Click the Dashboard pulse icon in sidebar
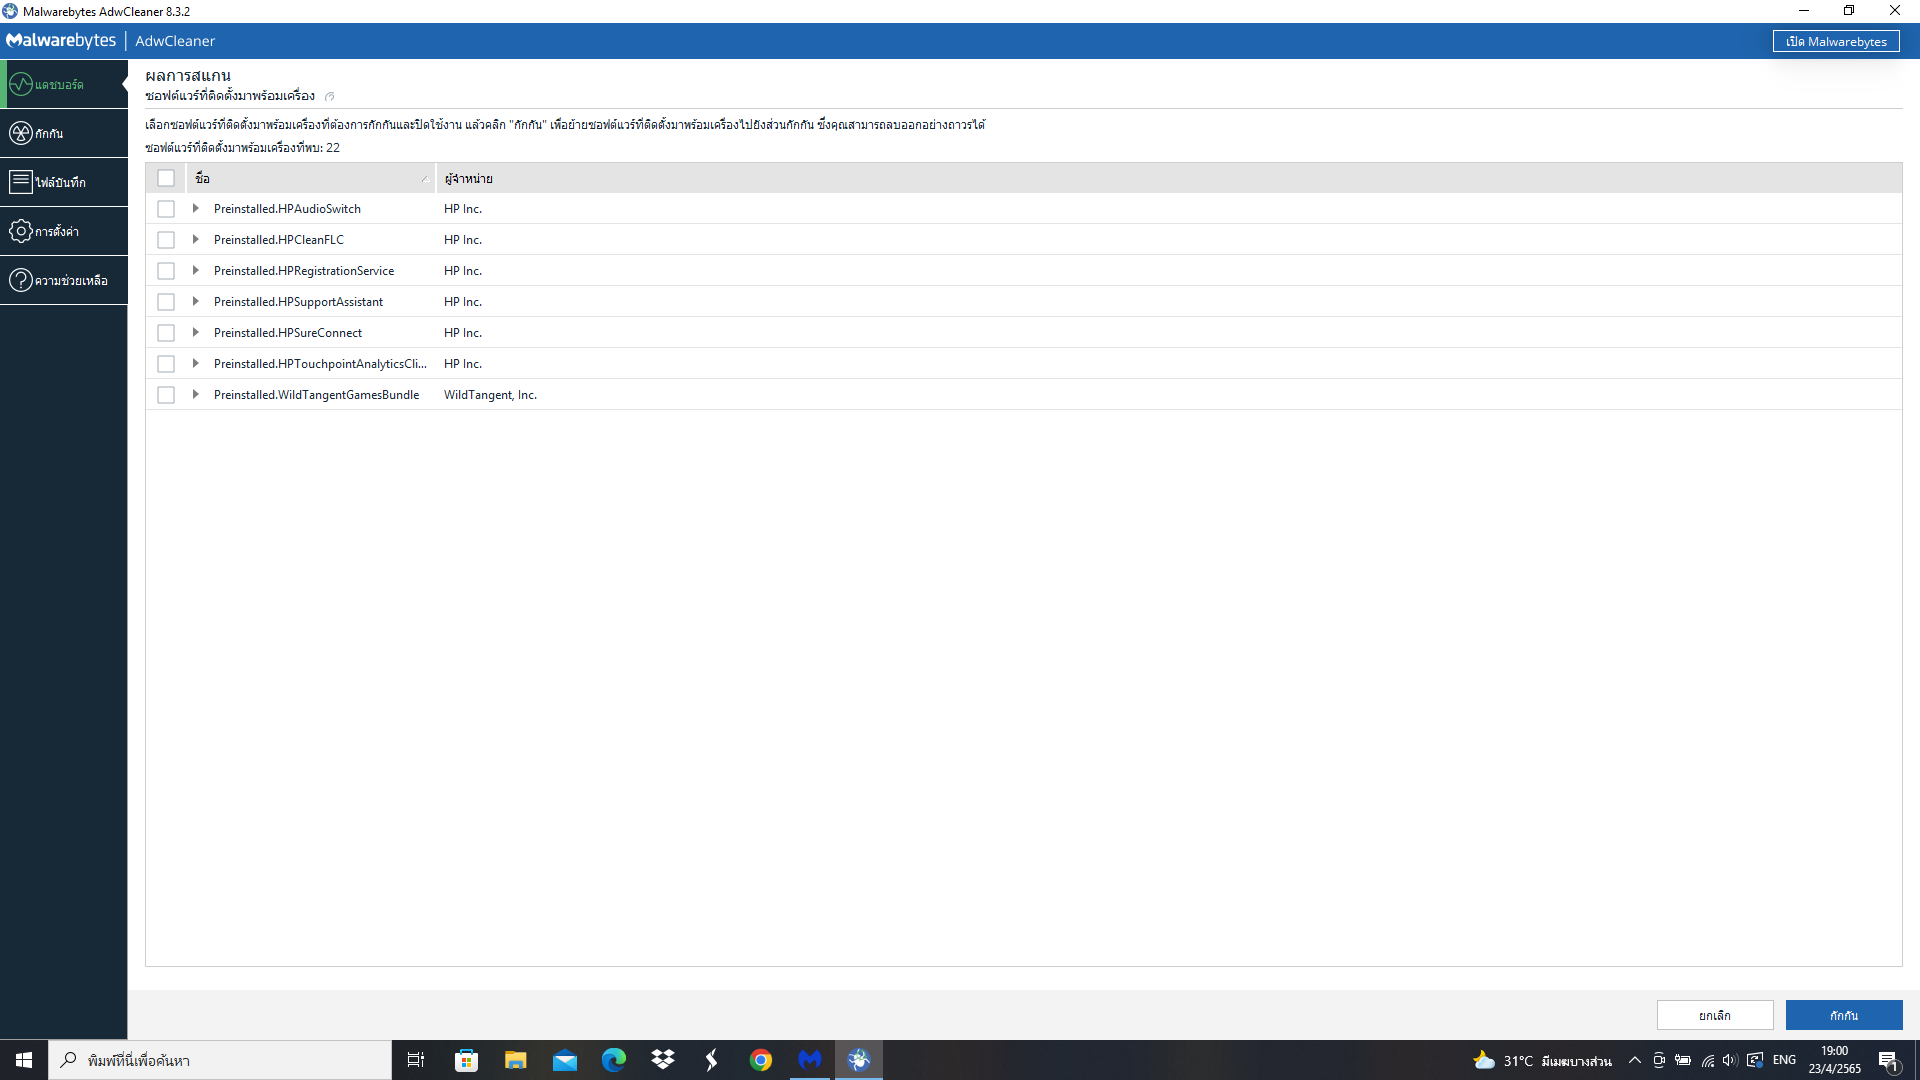This screenshot has height=1080, width=1920. pos(21,84)
